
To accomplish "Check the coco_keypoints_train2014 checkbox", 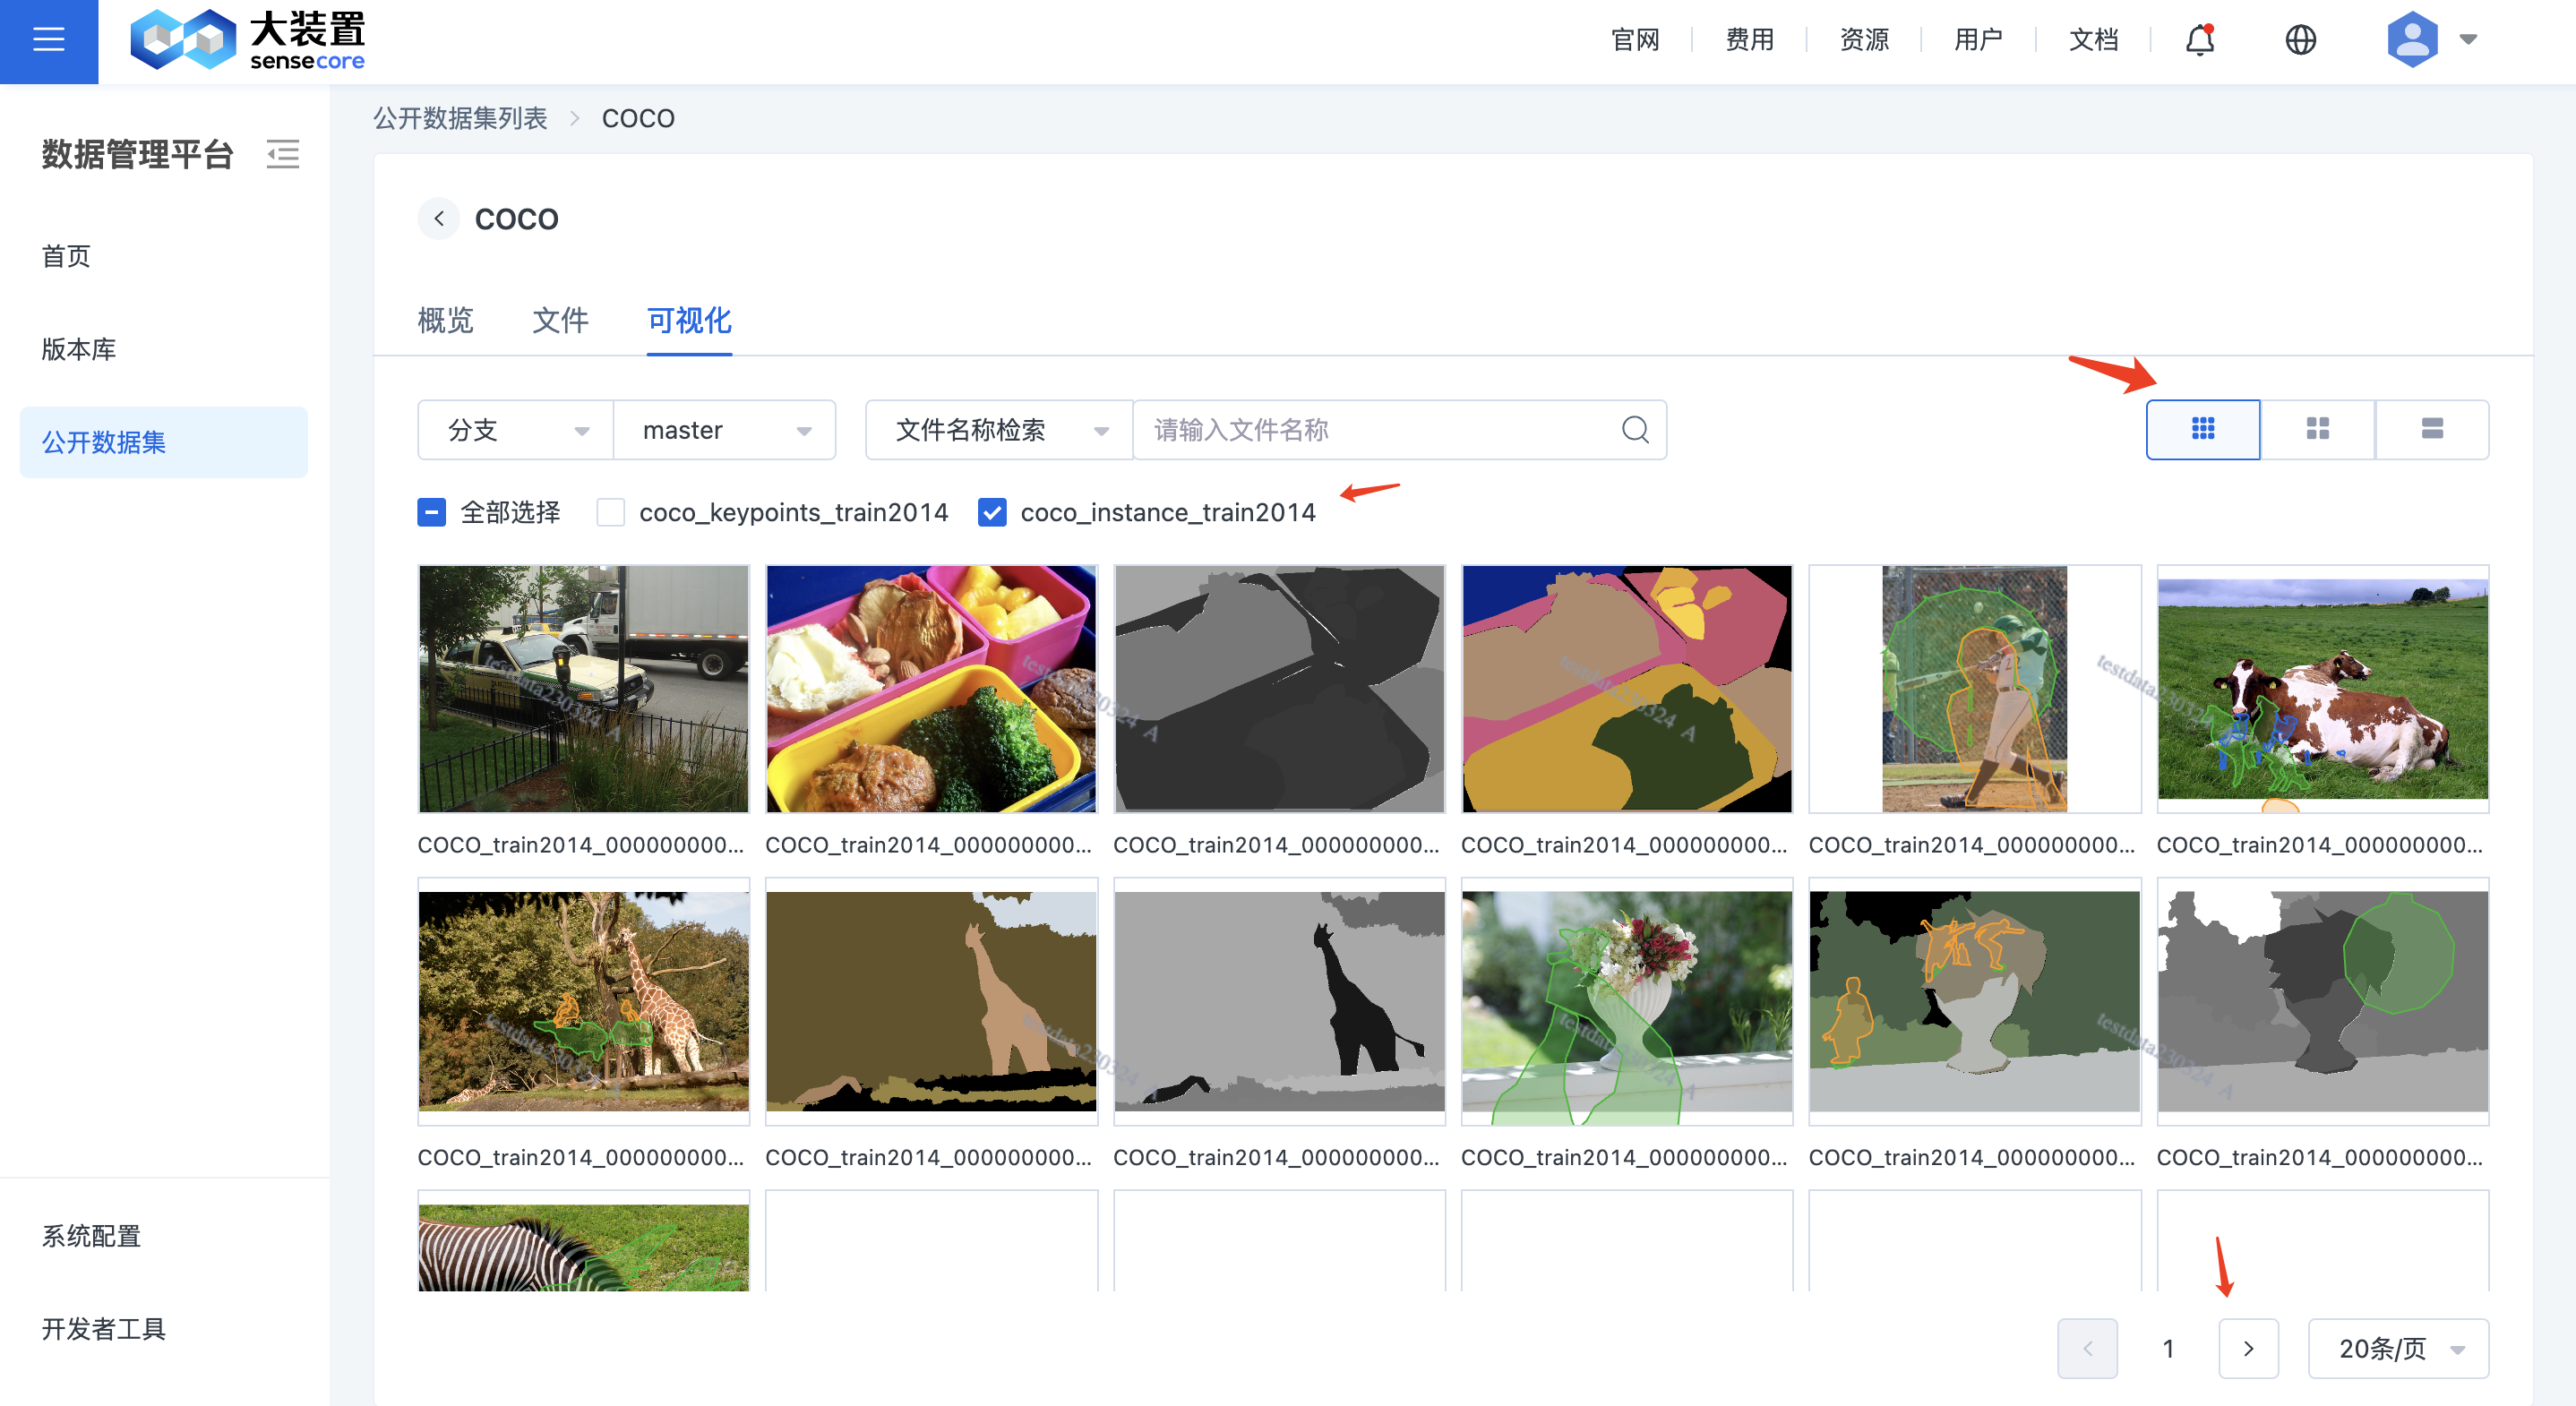I will click(610, 512).
